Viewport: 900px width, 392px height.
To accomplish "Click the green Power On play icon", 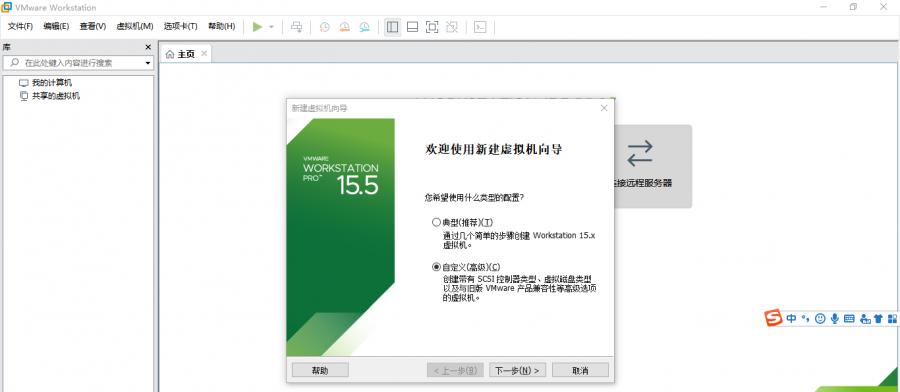I will click(257, 26).
